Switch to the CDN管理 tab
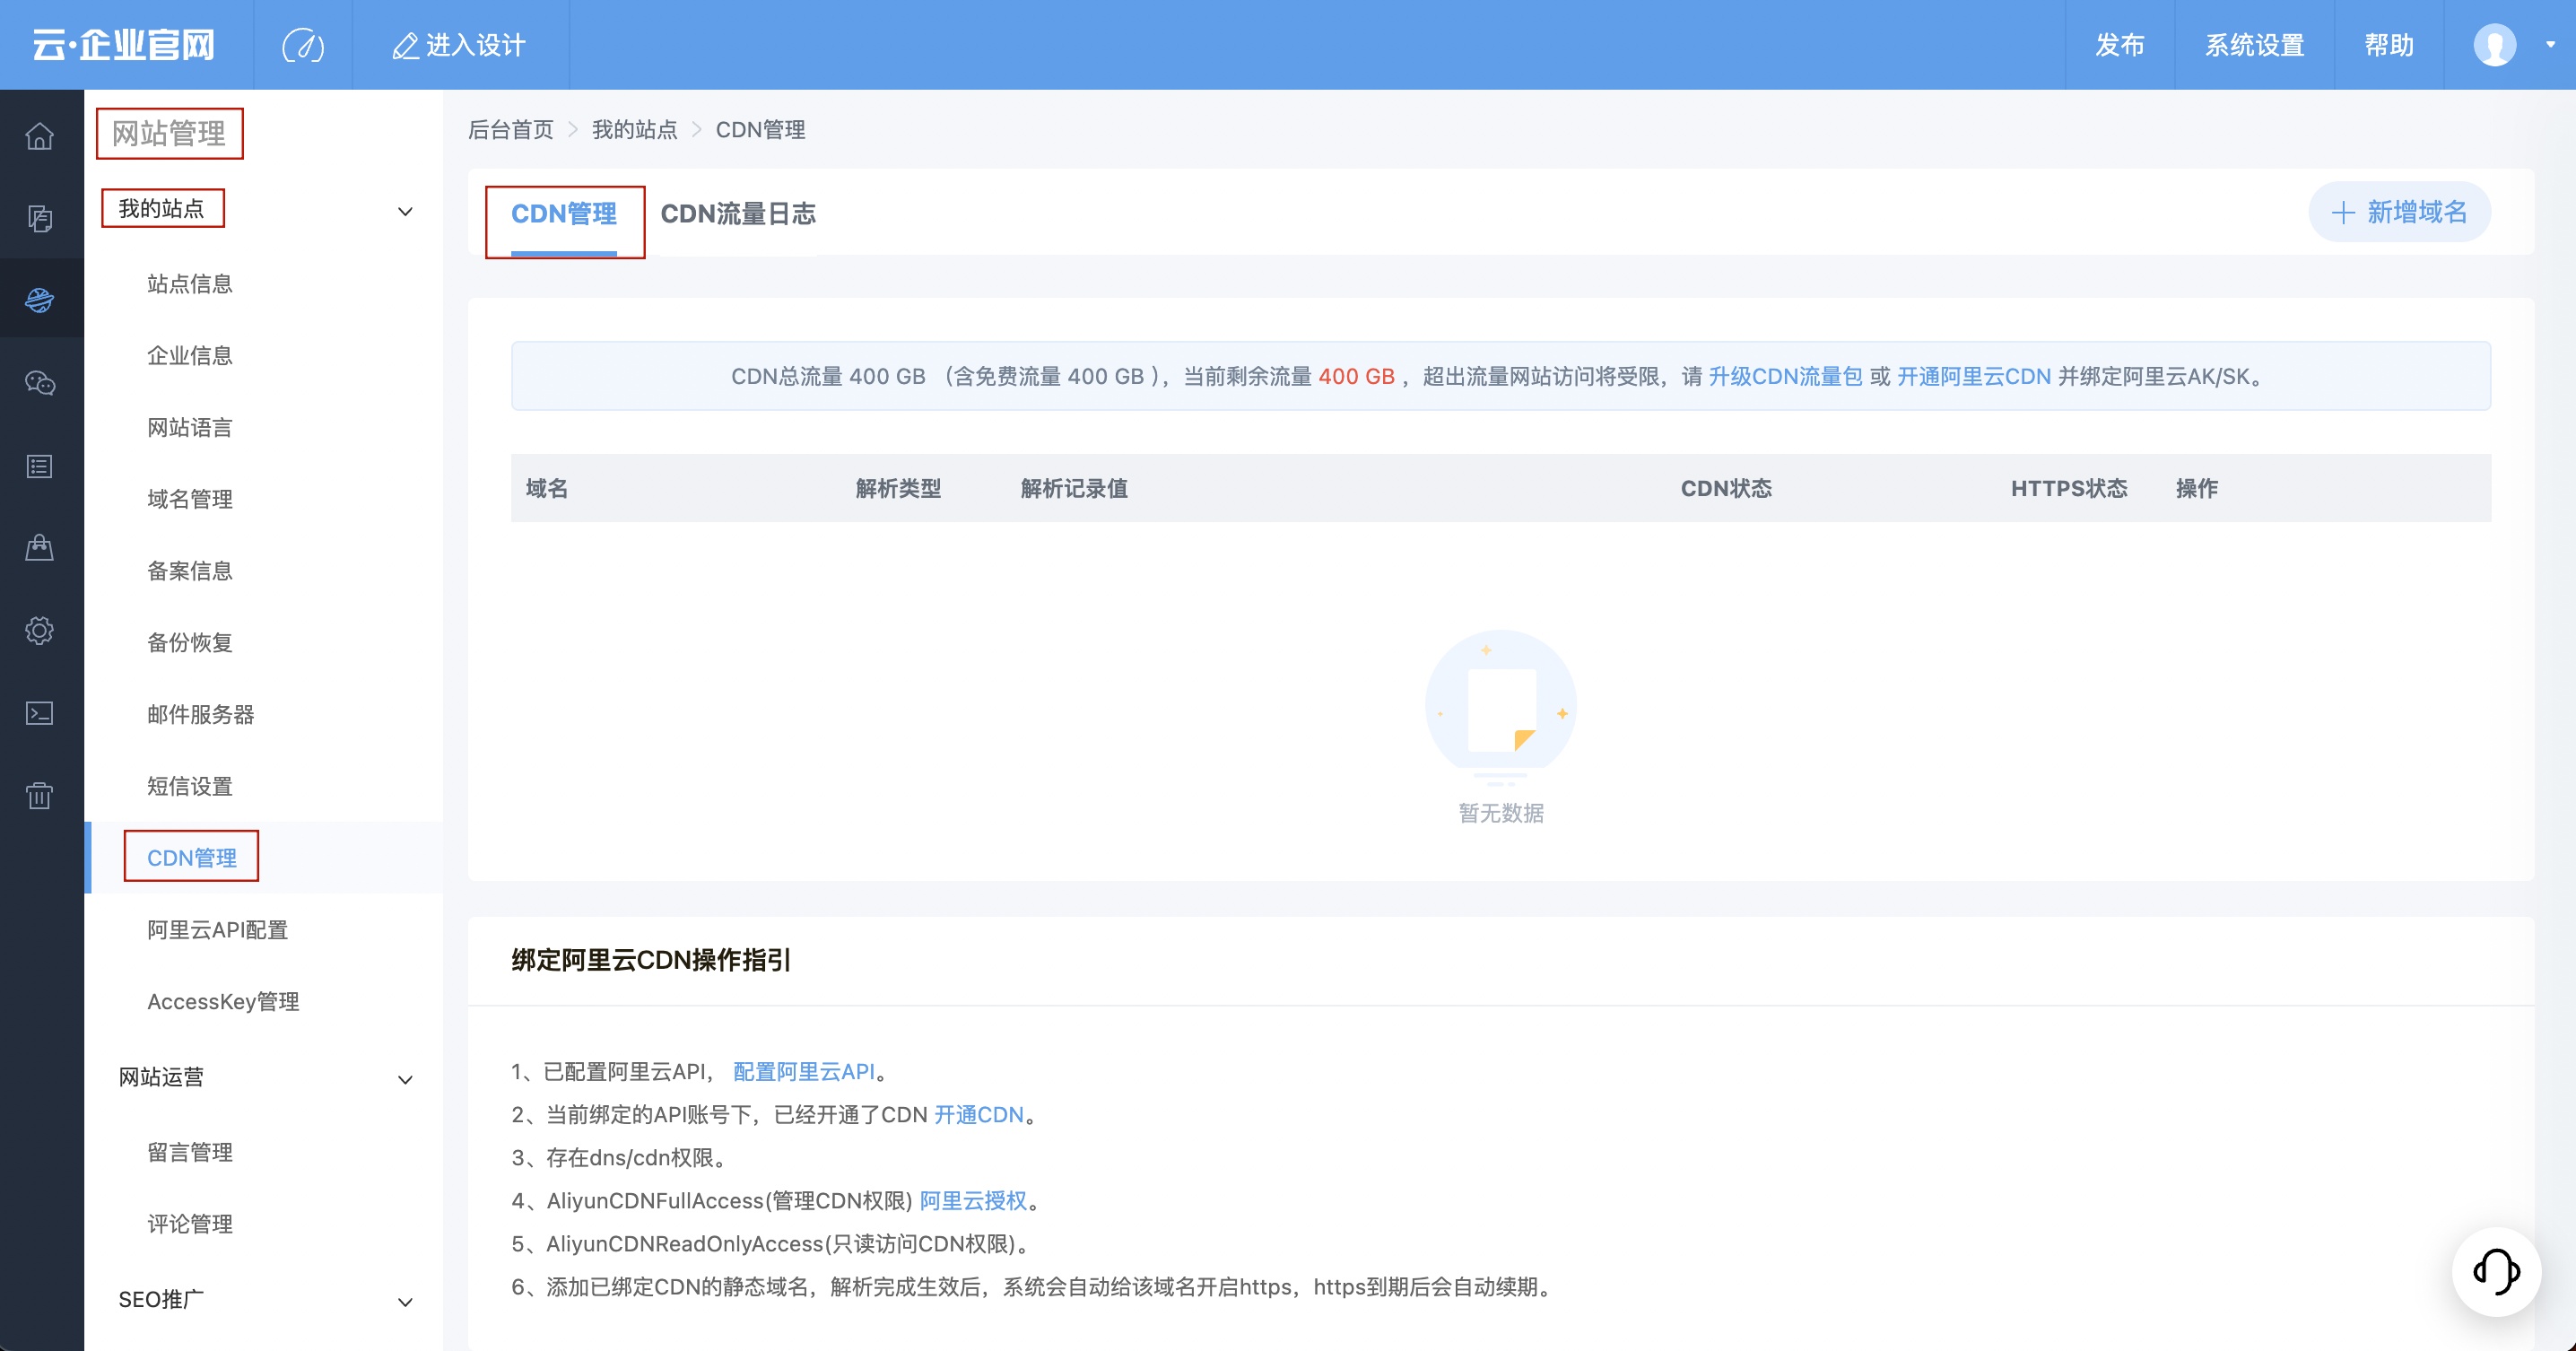 click(564, 213)
